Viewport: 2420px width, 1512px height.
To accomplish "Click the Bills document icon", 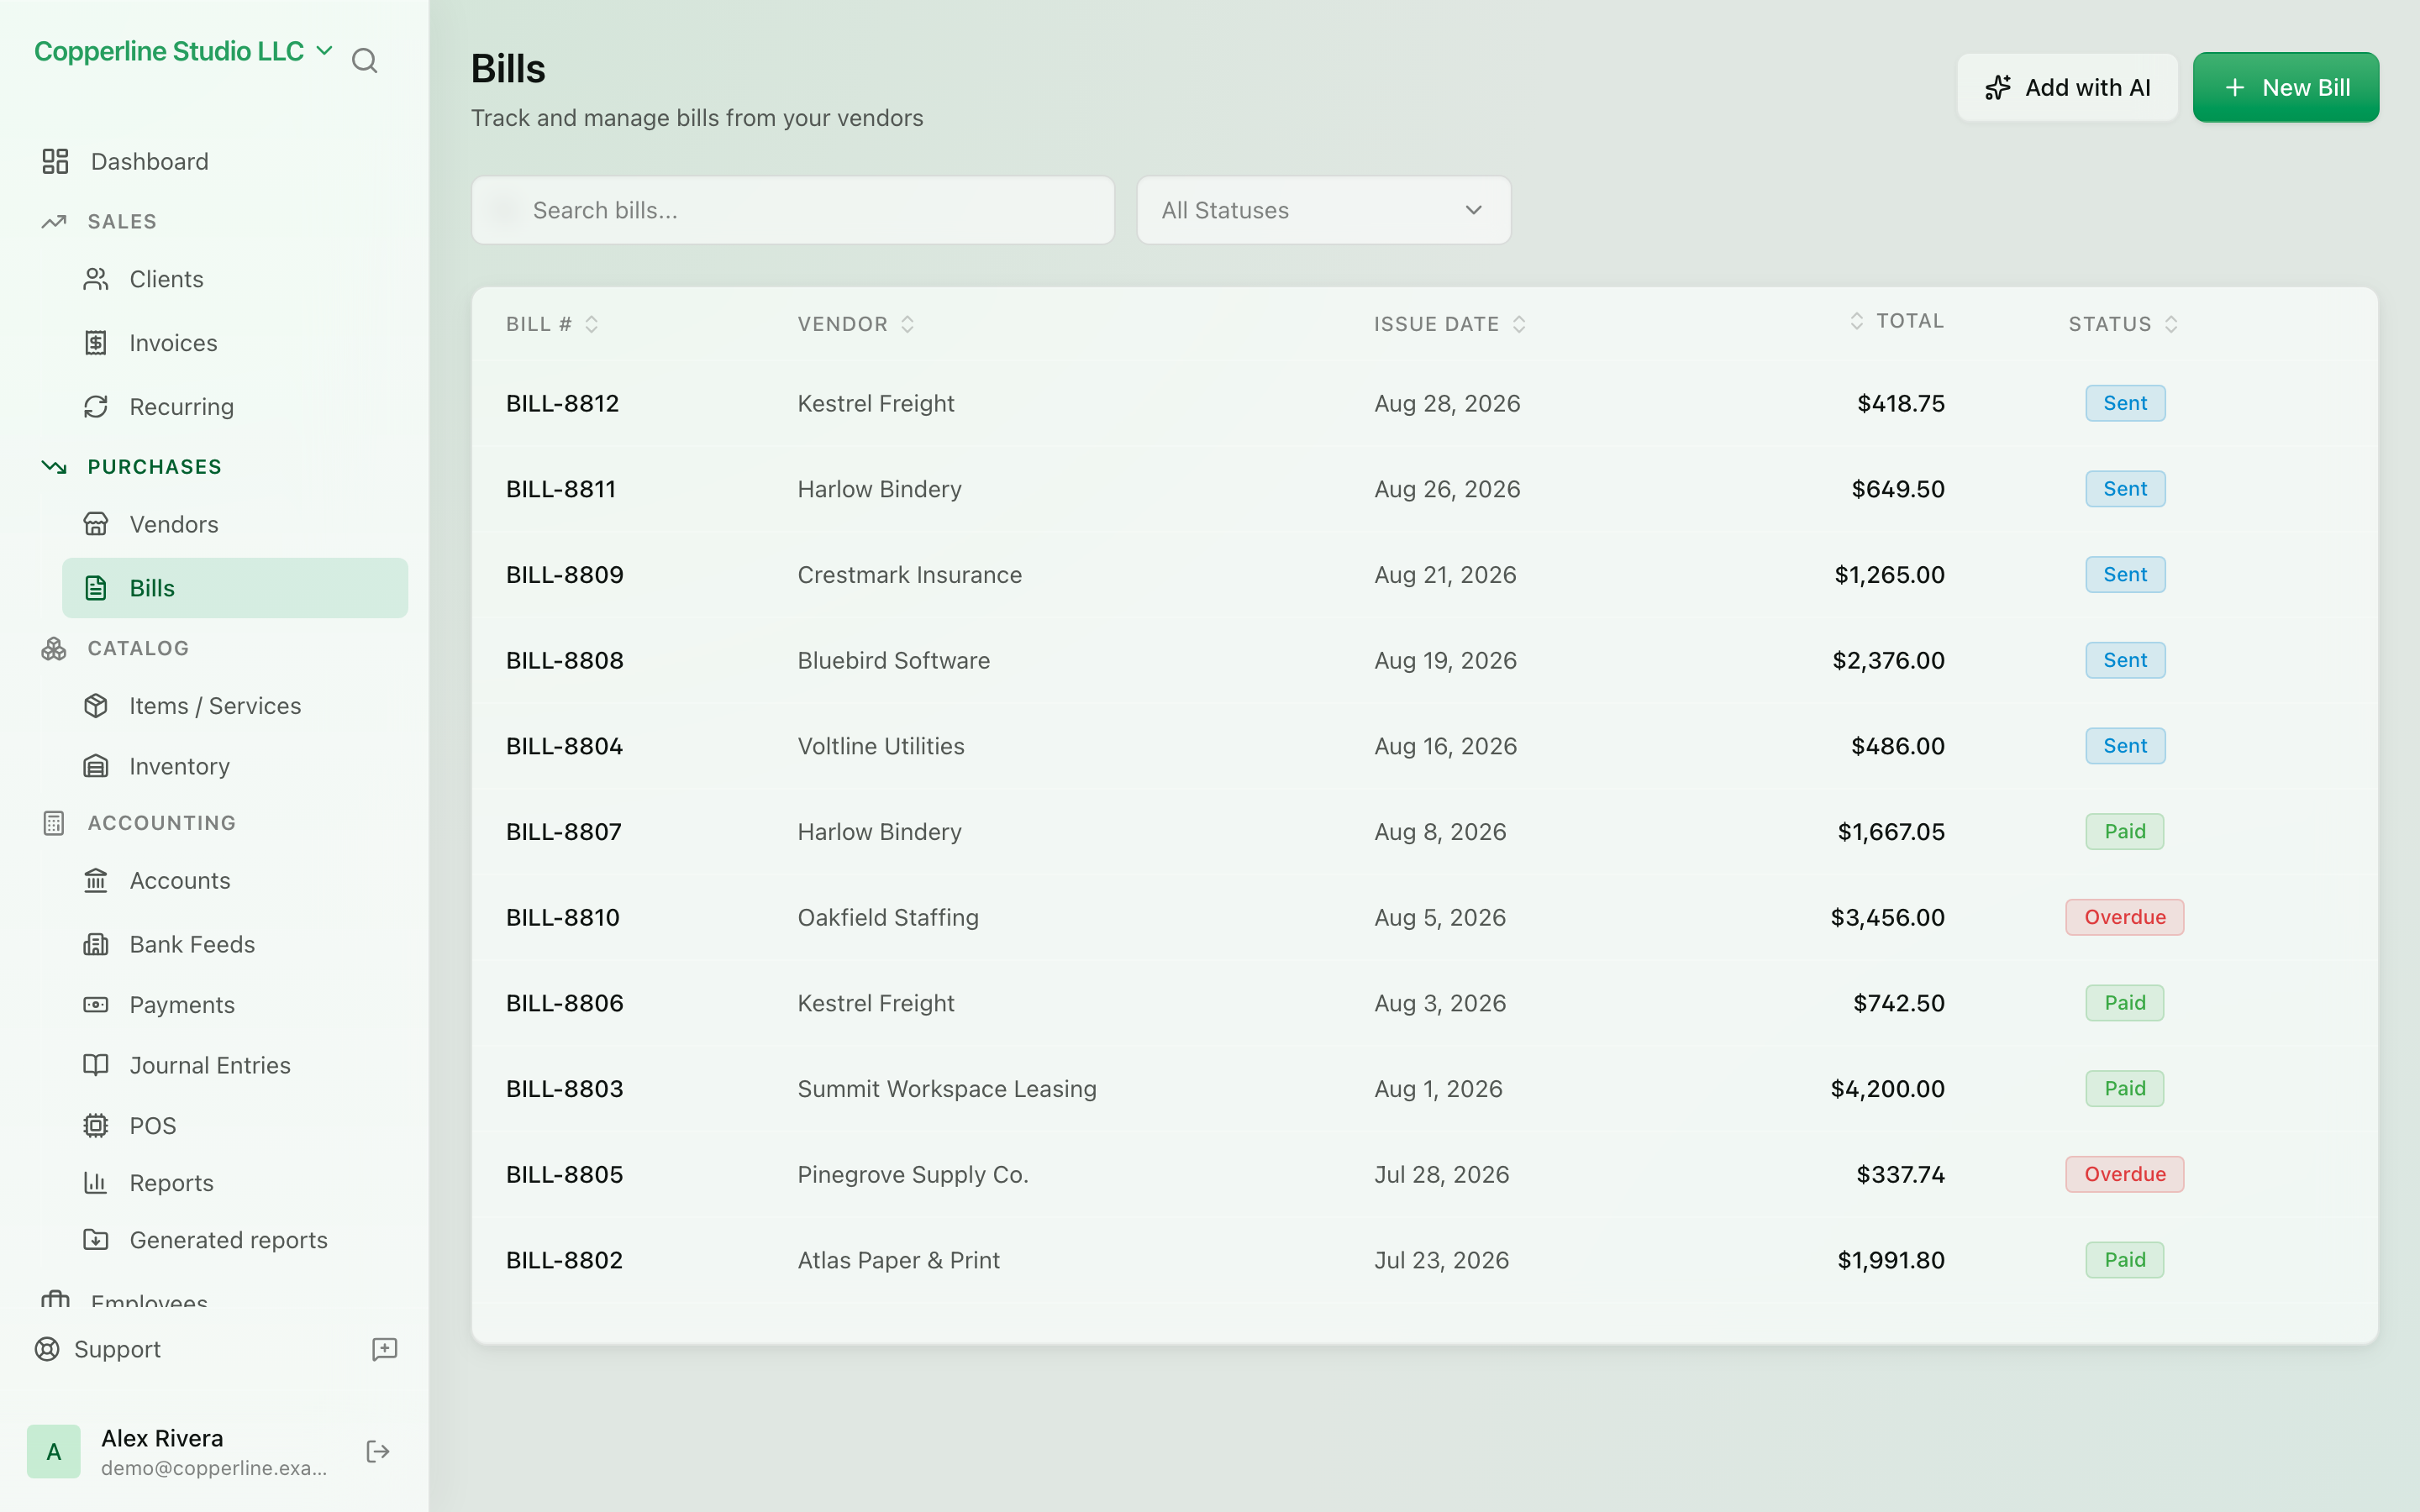I will click(x=96, y=588).
